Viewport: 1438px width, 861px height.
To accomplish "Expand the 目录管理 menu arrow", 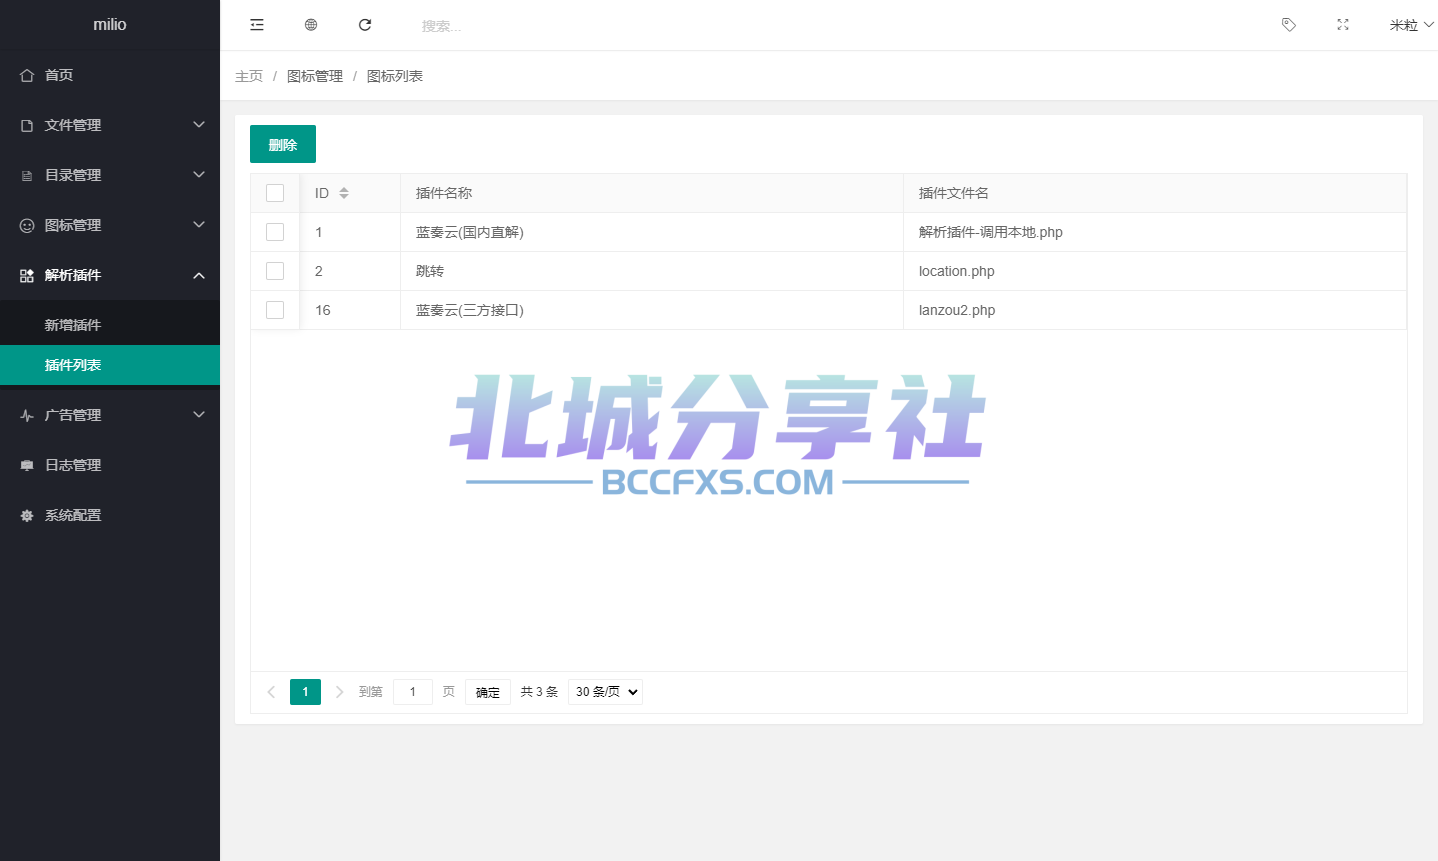I will click(x=199, y=175).
